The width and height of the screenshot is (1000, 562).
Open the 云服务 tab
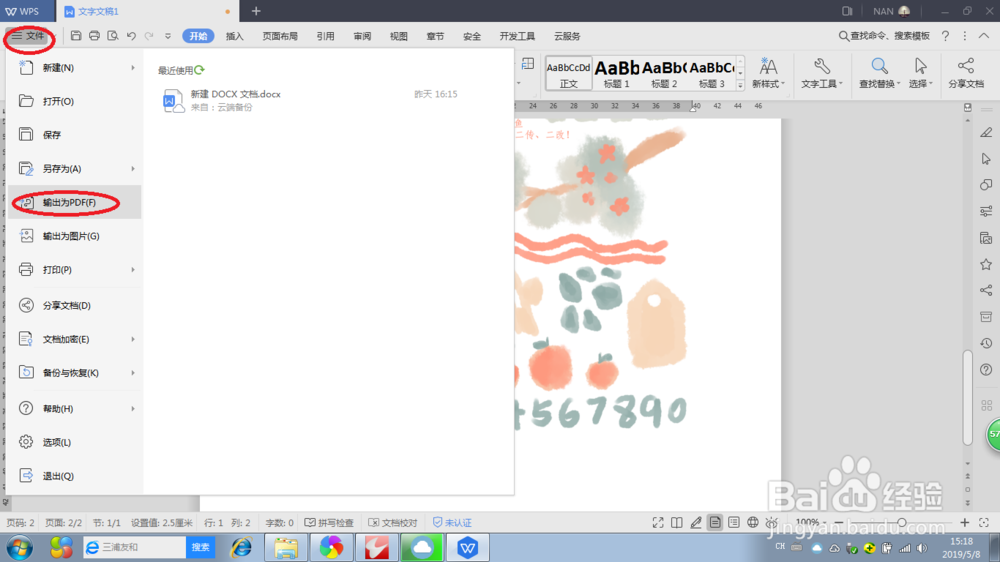567,36
